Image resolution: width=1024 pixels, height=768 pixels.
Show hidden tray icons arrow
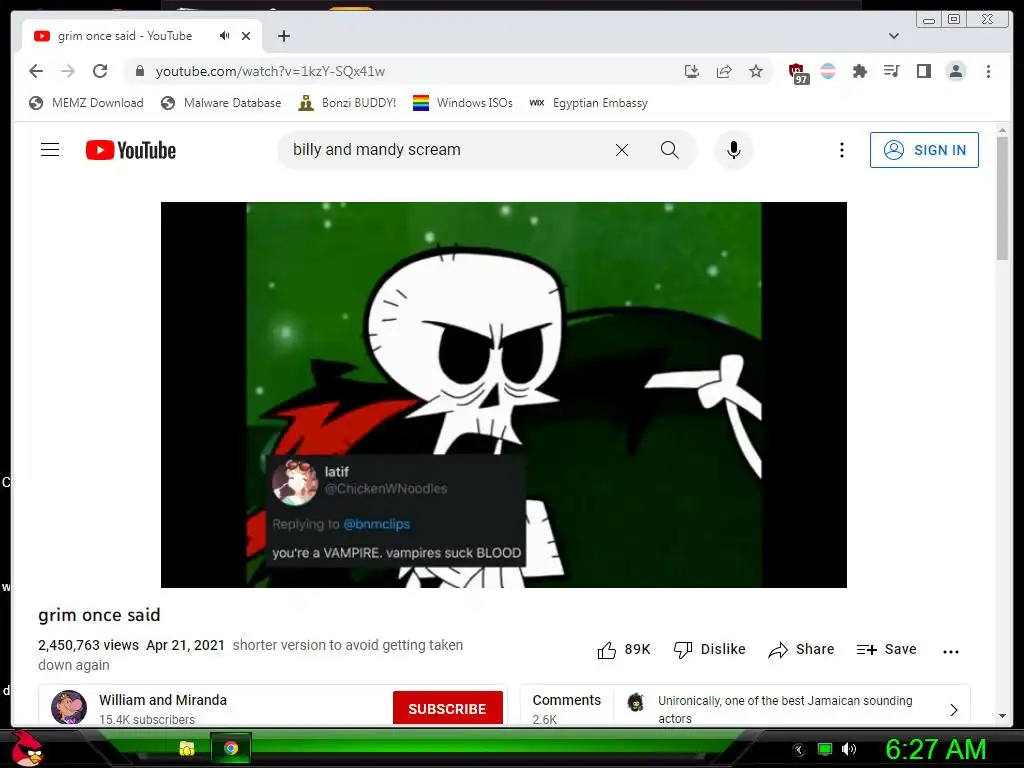(799, 749)
